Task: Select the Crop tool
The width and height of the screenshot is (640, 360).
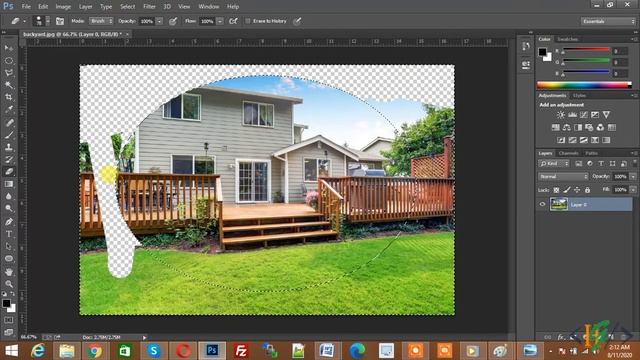Action: [9, 98]
